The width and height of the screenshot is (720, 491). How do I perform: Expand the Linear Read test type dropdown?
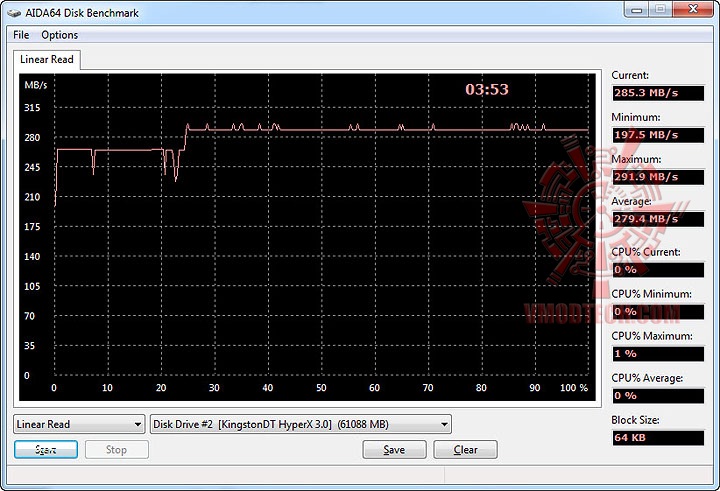pyautogui.click(x=79, y=424)
